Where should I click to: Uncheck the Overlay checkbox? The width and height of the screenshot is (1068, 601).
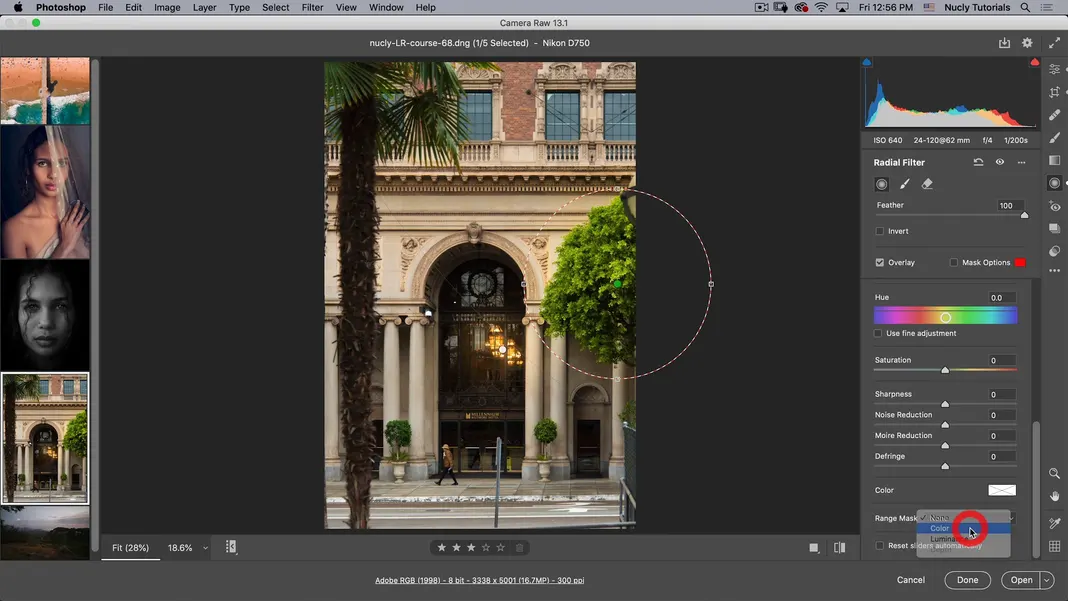coord(879,262)
